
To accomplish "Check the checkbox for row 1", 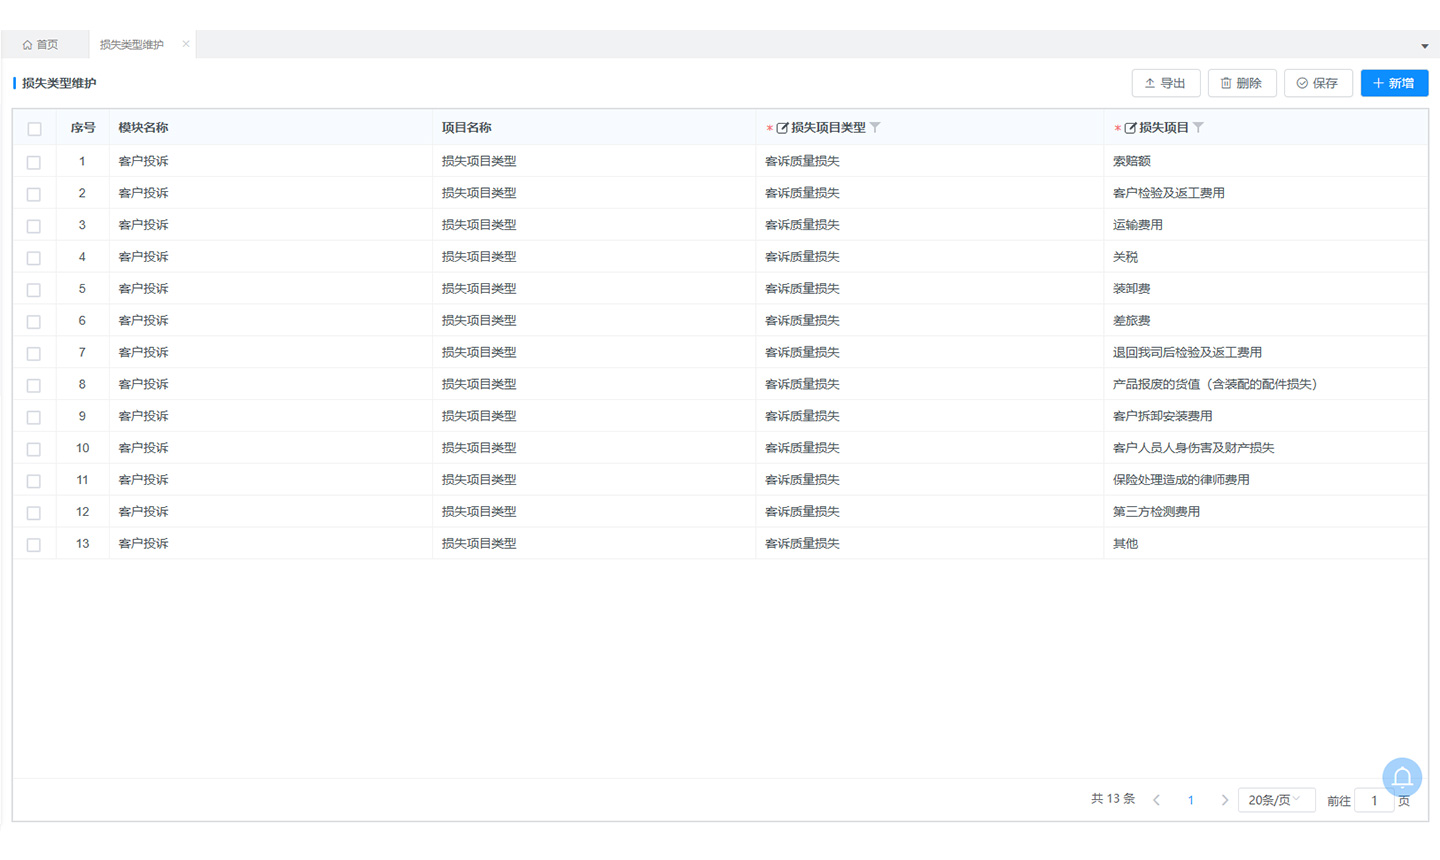I will (34, 162).
